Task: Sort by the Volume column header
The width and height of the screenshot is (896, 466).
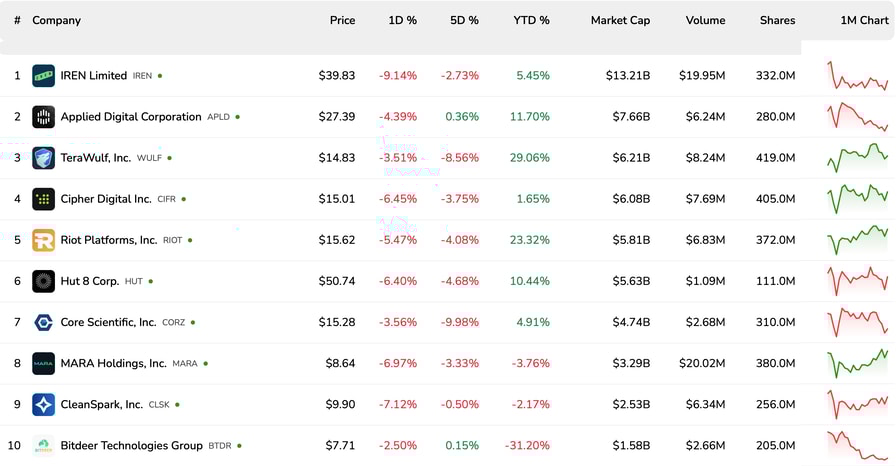Action: pos(705,20)
